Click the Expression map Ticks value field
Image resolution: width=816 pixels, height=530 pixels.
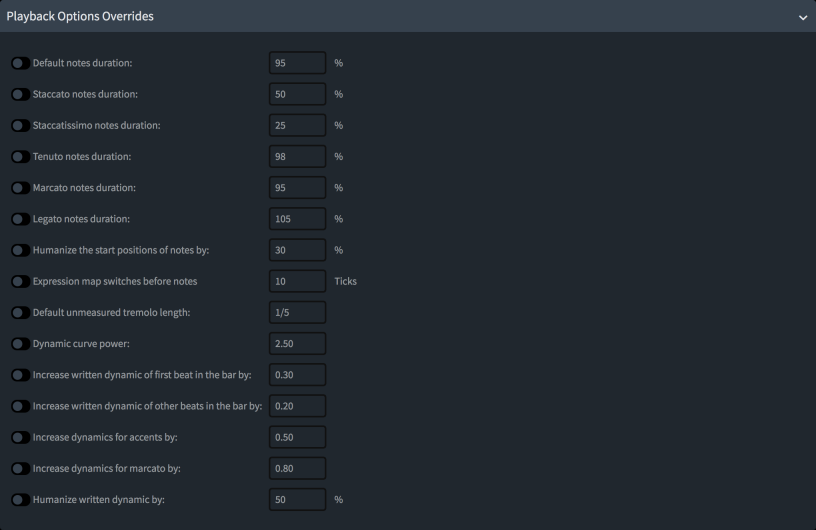coord(297,281)
